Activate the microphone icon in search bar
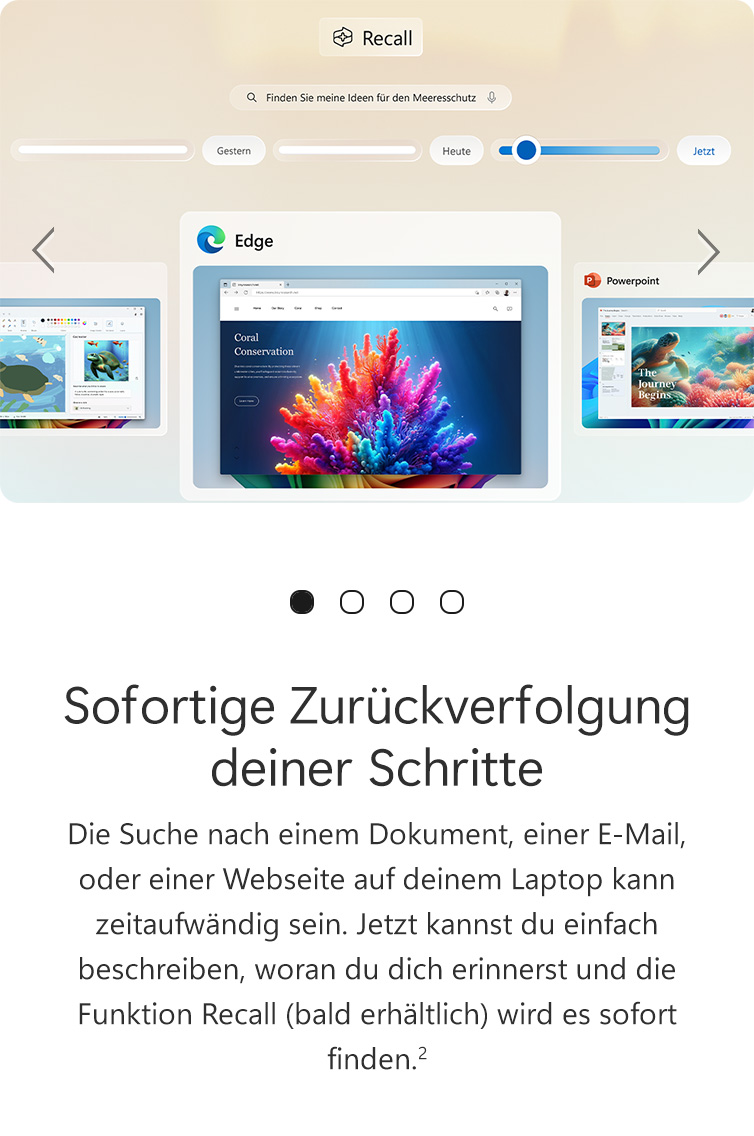This screenshot has height=1136, width=754. [492, 97]
